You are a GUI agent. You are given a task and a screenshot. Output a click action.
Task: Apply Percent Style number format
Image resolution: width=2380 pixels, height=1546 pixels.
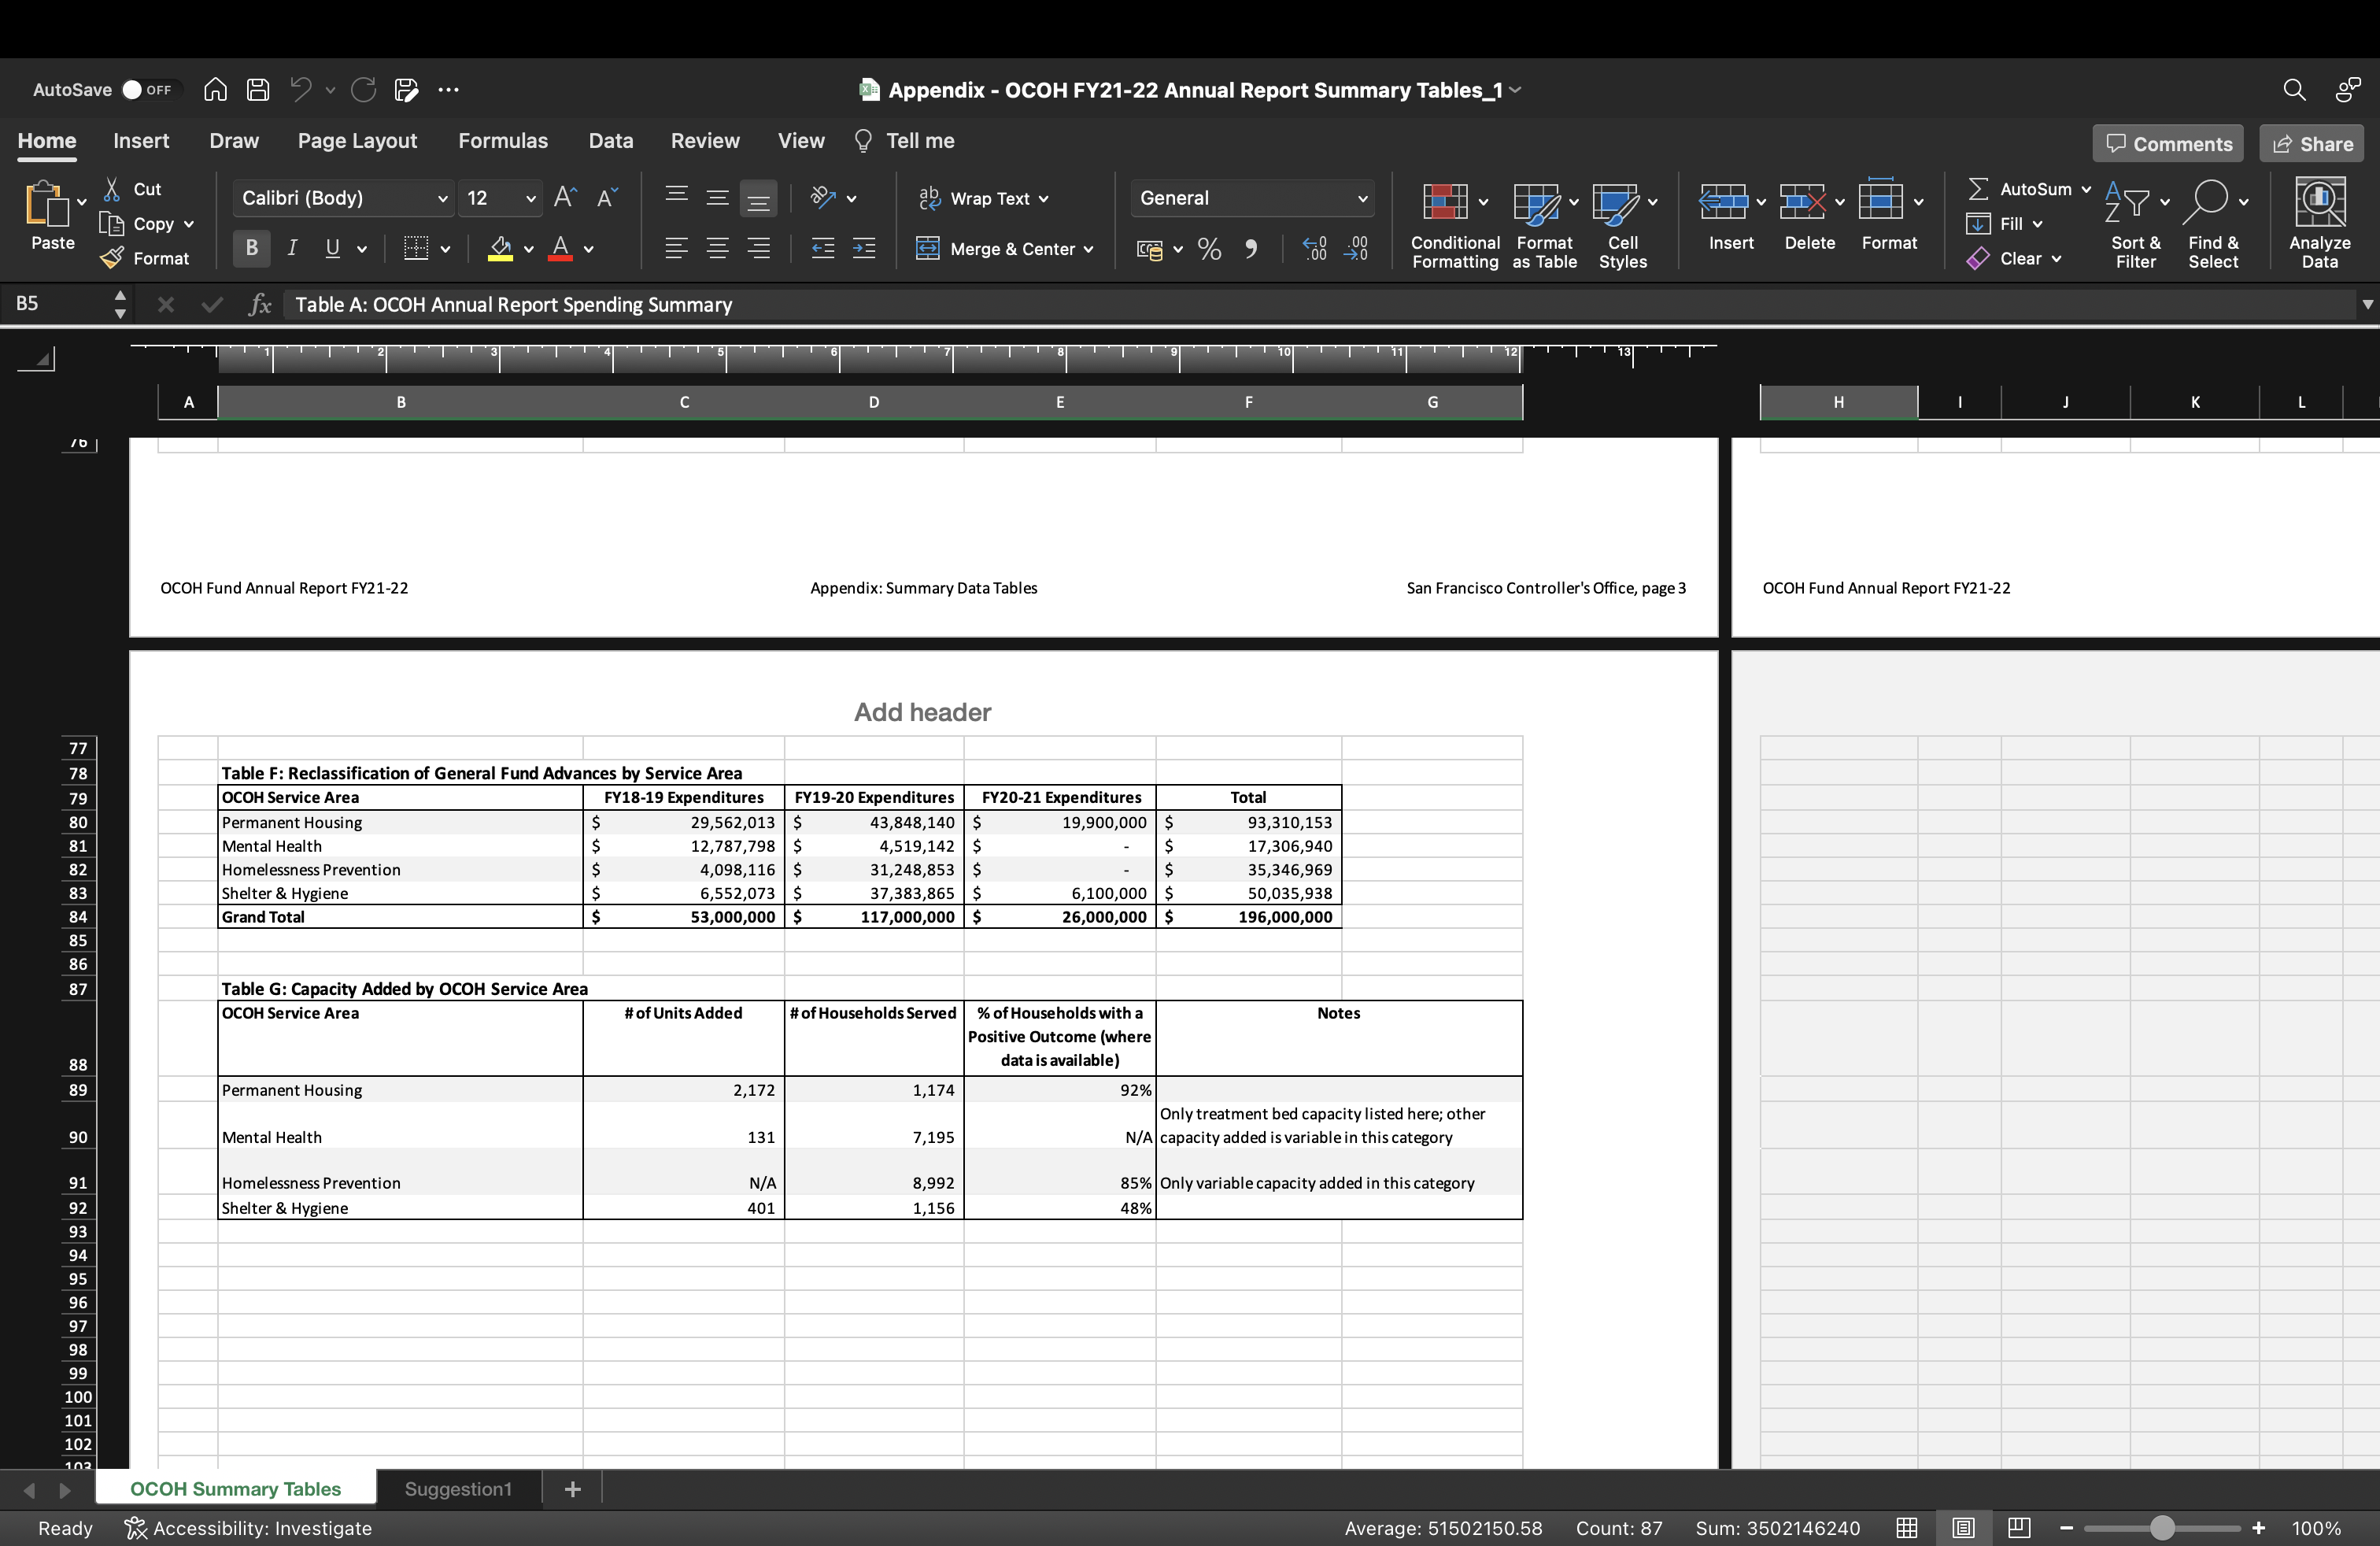coord(1208,249)
